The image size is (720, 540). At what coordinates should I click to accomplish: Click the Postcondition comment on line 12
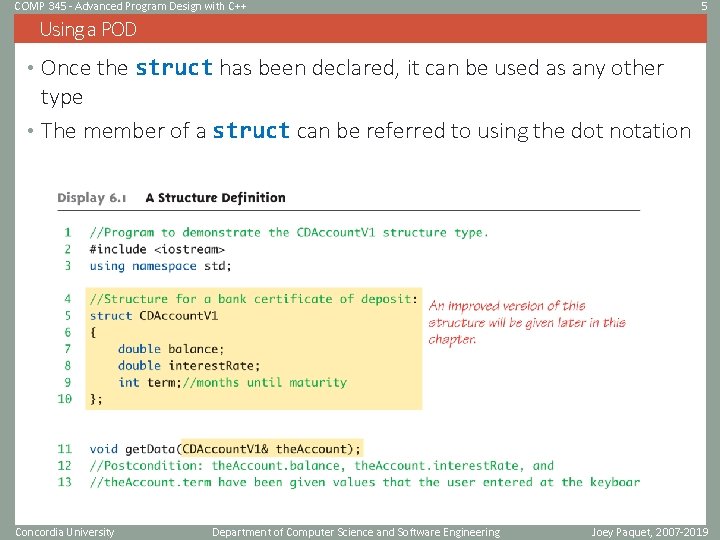point(321,466)
